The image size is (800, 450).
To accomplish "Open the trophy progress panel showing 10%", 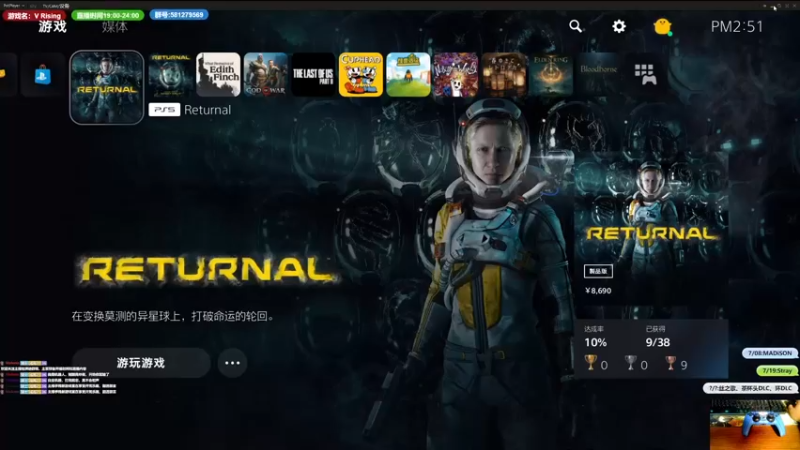I will coord(651,349).
